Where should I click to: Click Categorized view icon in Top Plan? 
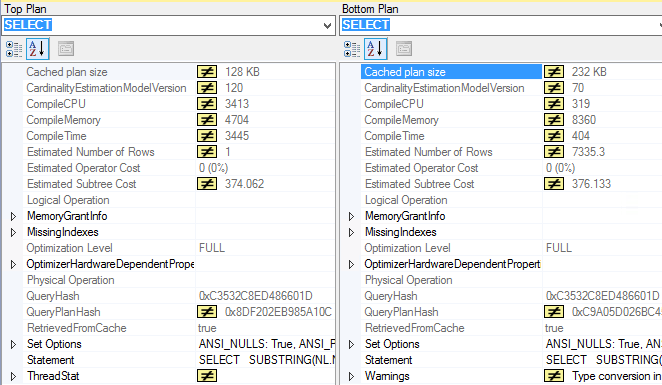click(14, 49)
